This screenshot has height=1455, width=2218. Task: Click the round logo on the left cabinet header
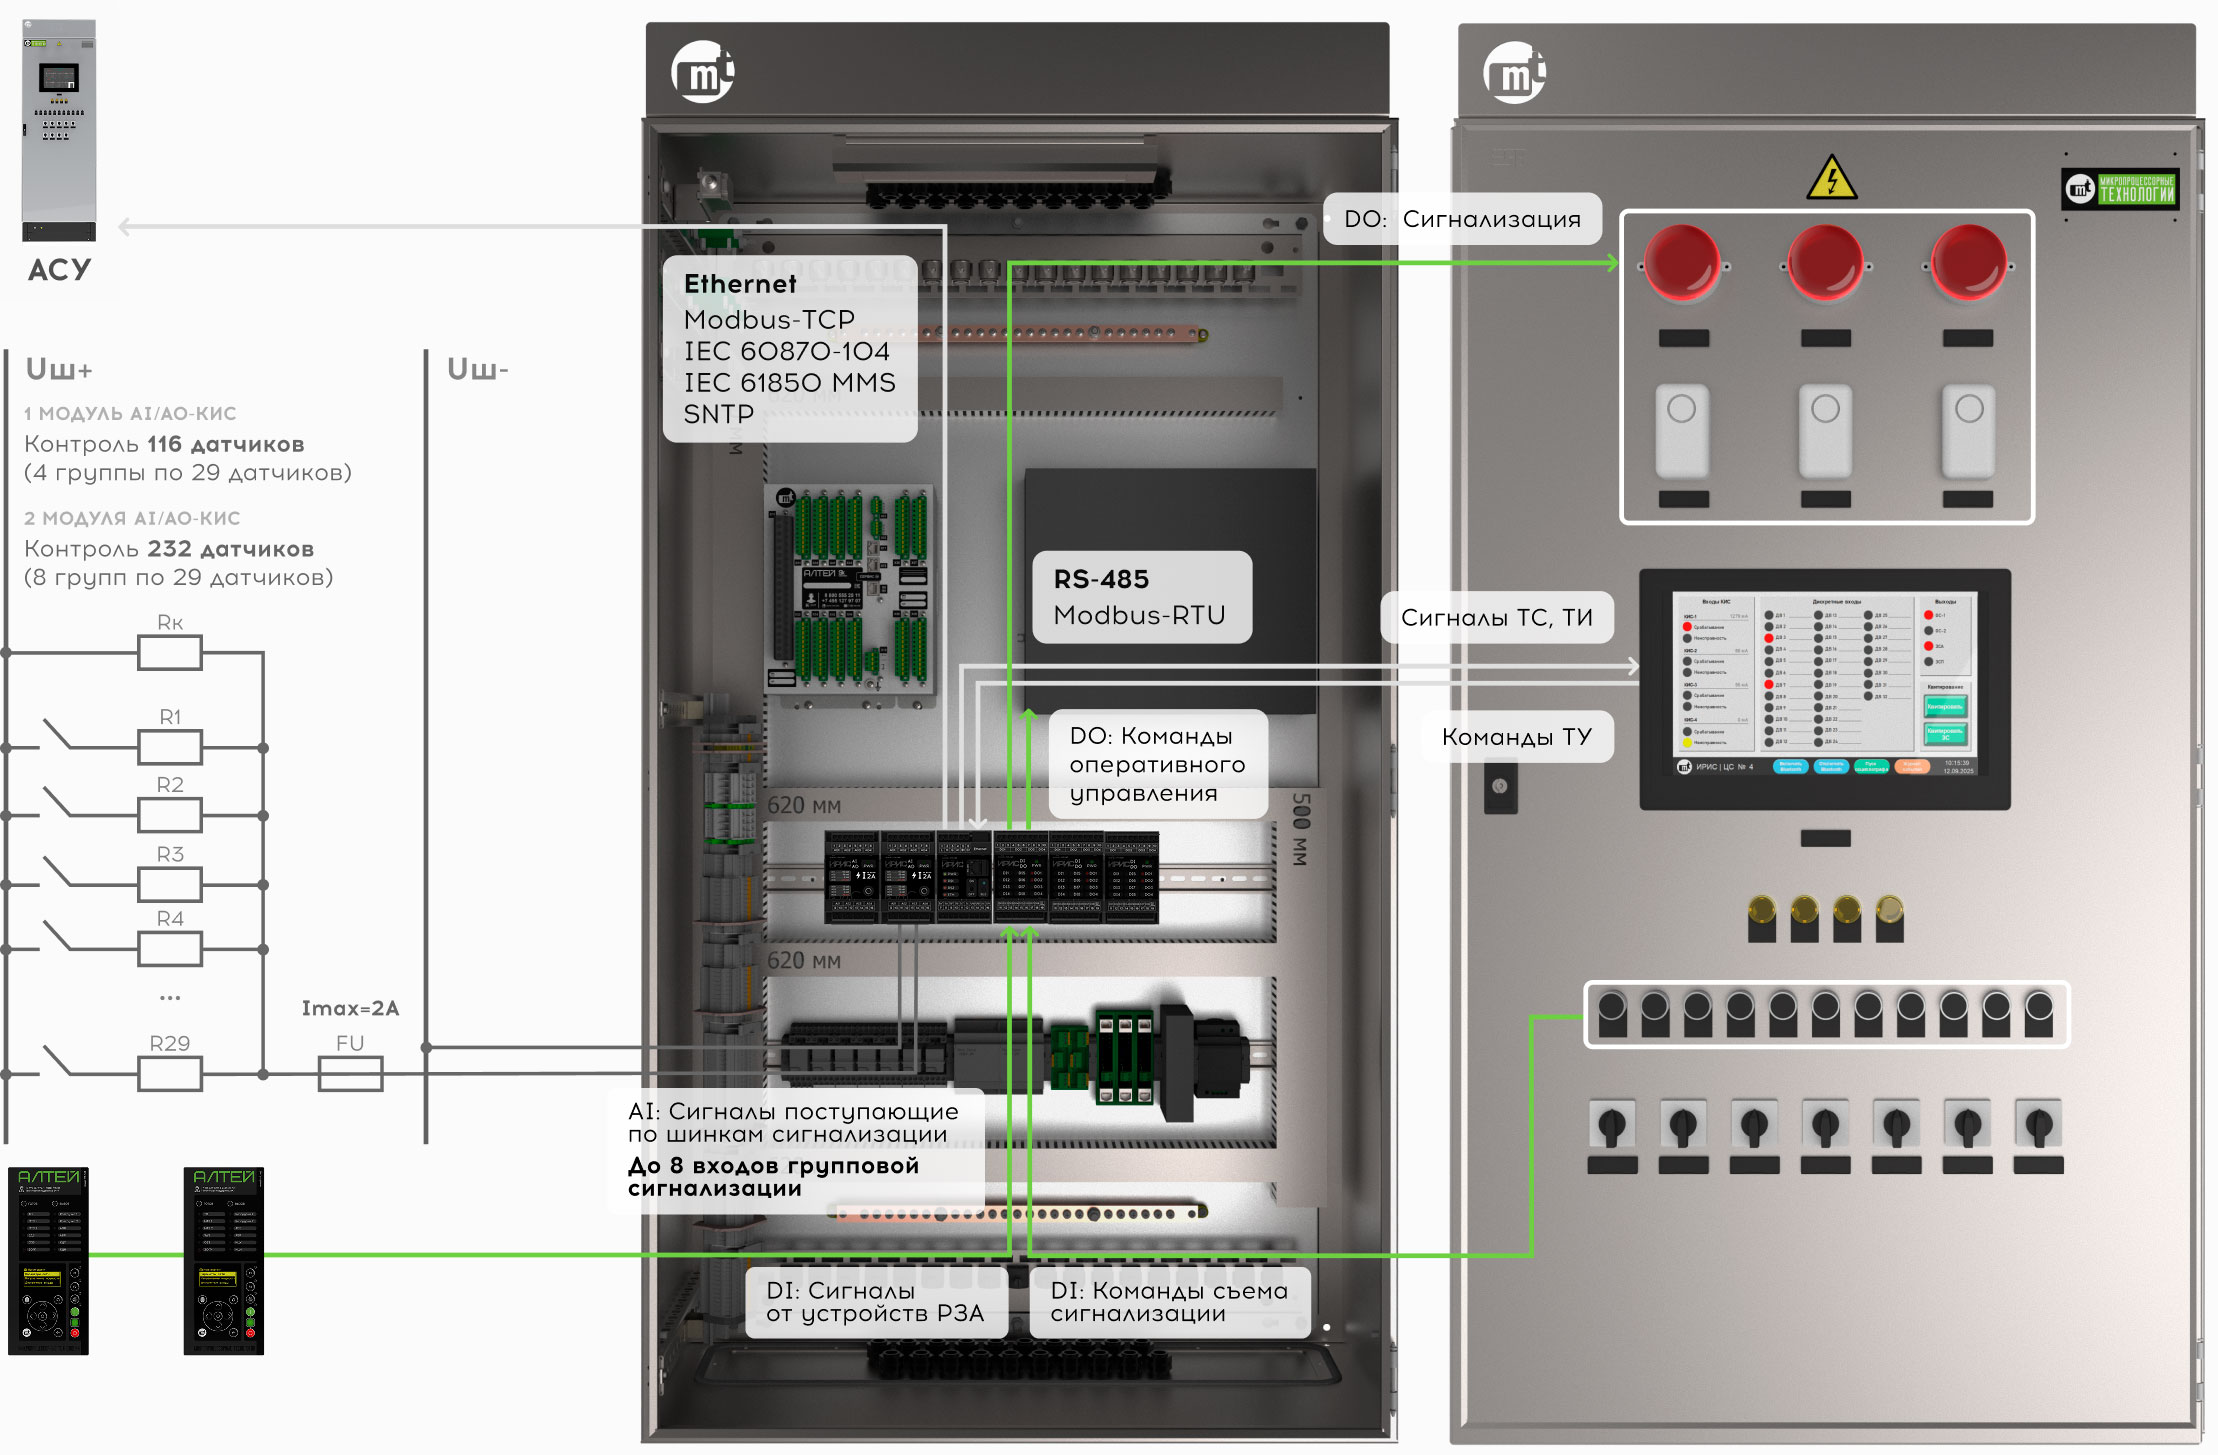[x=703, y=72]
